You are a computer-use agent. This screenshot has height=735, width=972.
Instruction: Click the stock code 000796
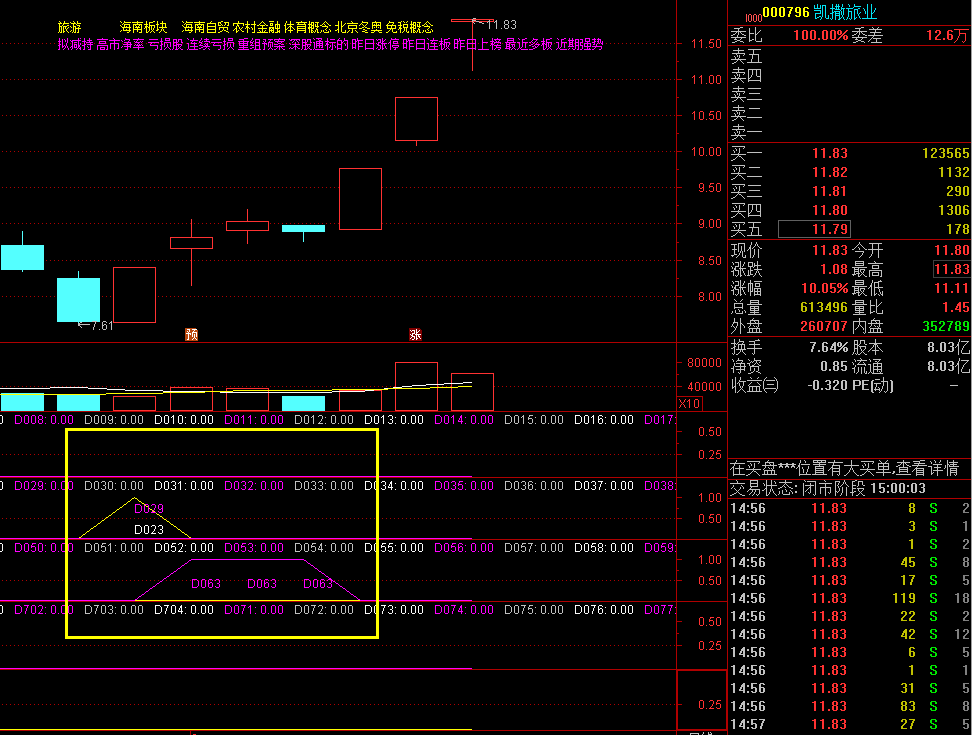[x=786, y=12]
